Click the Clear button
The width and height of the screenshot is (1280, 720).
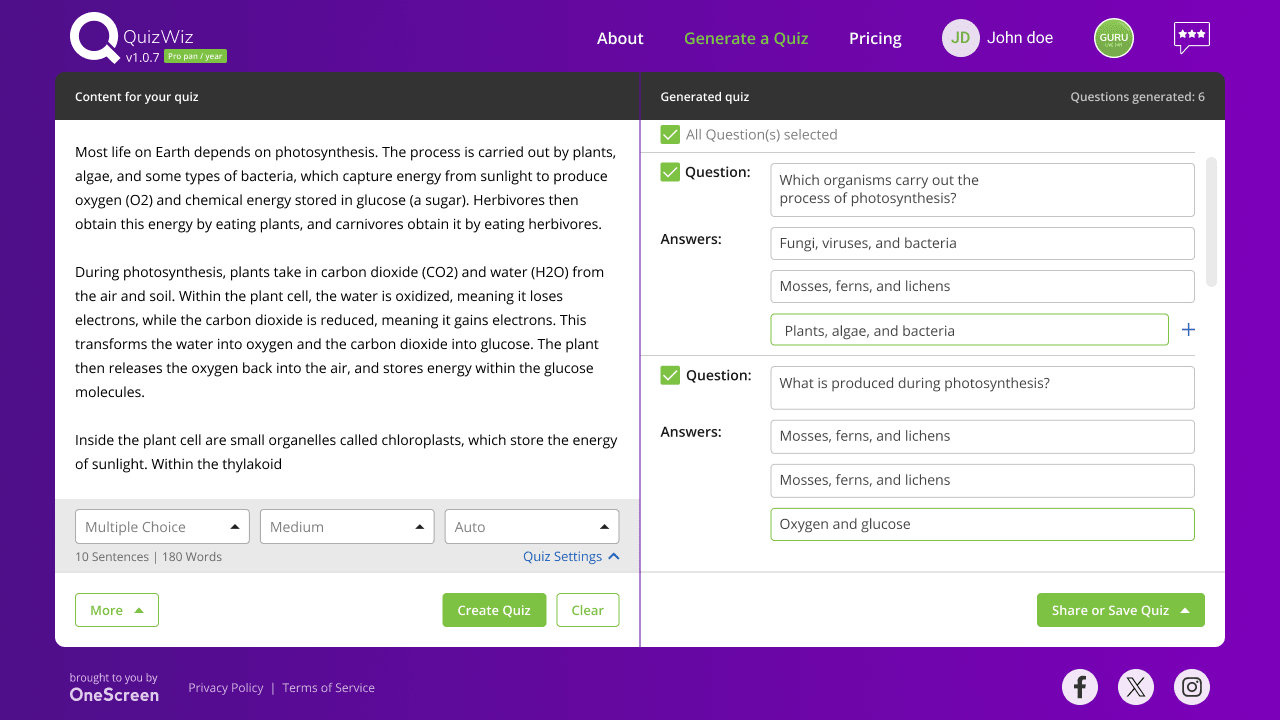[587, 610]
